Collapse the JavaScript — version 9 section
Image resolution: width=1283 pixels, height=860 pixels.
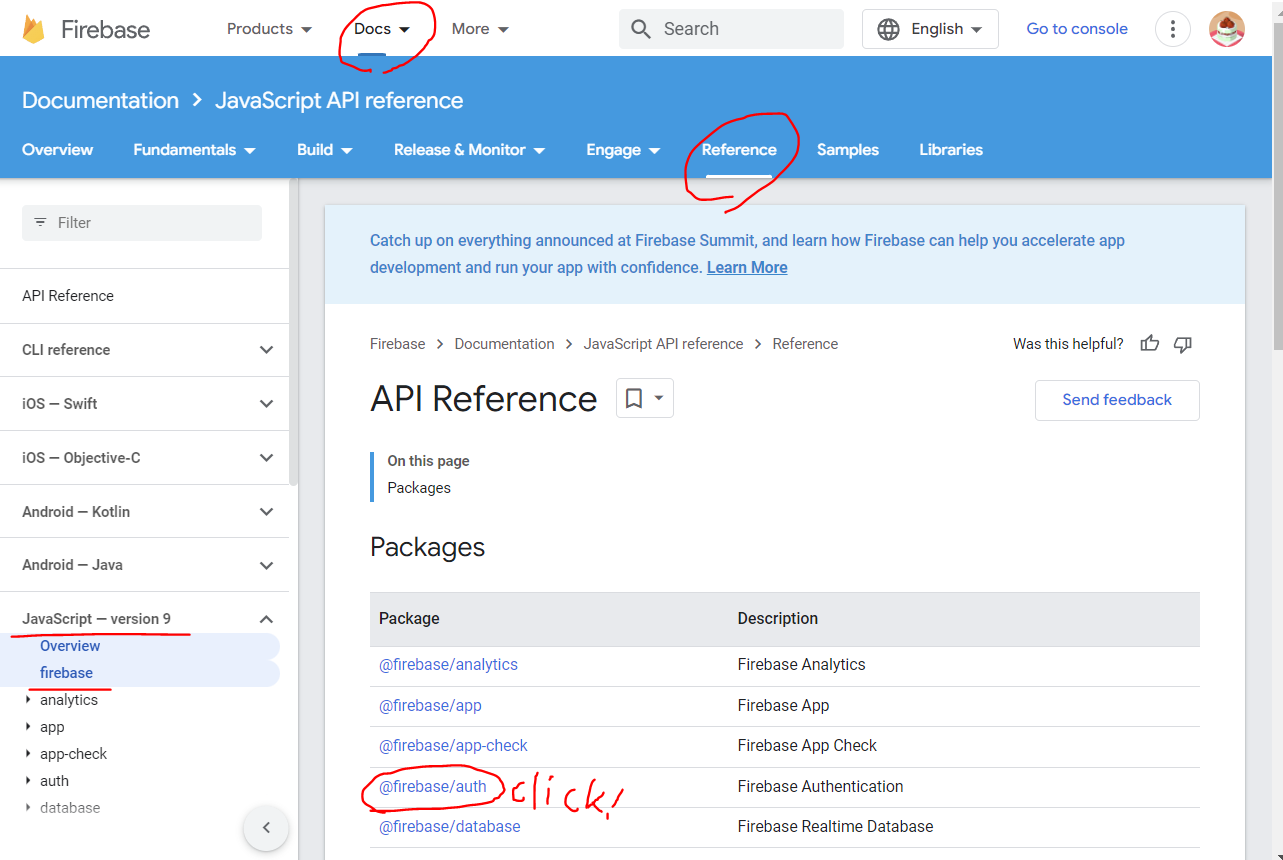click(x=266, y=620)
